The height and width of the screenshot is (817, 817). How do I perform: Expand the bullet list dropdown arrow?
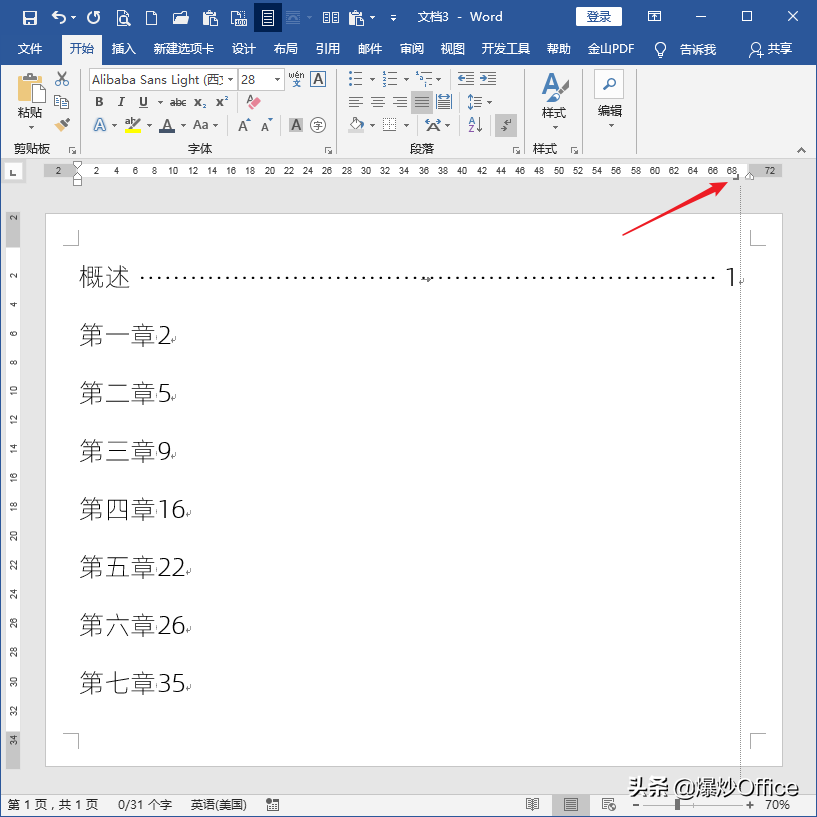[x=373, y=79]
